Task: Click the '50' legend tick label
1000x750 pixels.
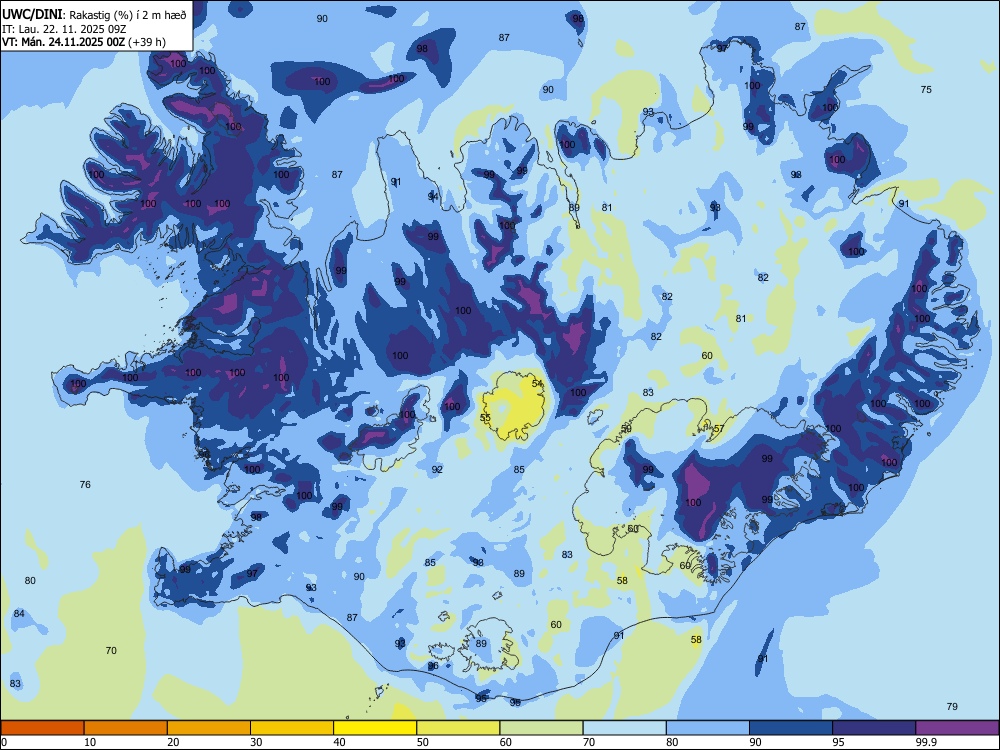Action: tap(422, 742)
